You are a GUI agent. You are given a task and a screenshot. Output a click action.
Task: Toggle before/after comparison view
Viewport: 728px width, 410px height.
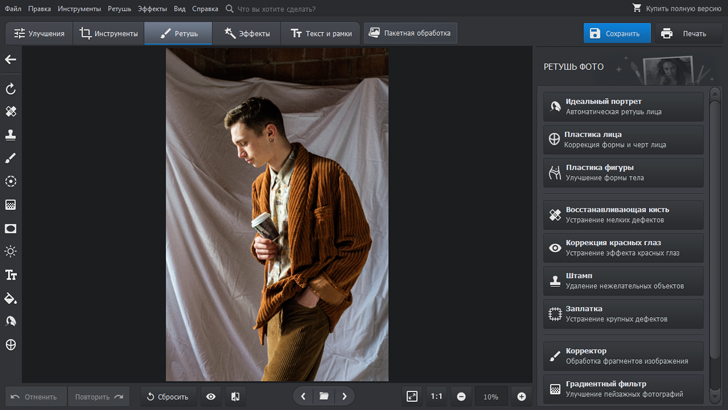tap(235, 397)
